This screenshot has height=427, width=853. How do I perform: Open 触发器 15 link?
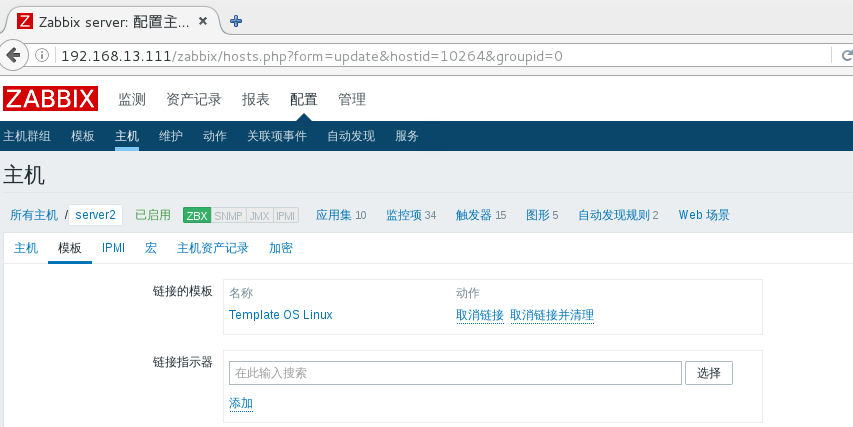(481, 215)
